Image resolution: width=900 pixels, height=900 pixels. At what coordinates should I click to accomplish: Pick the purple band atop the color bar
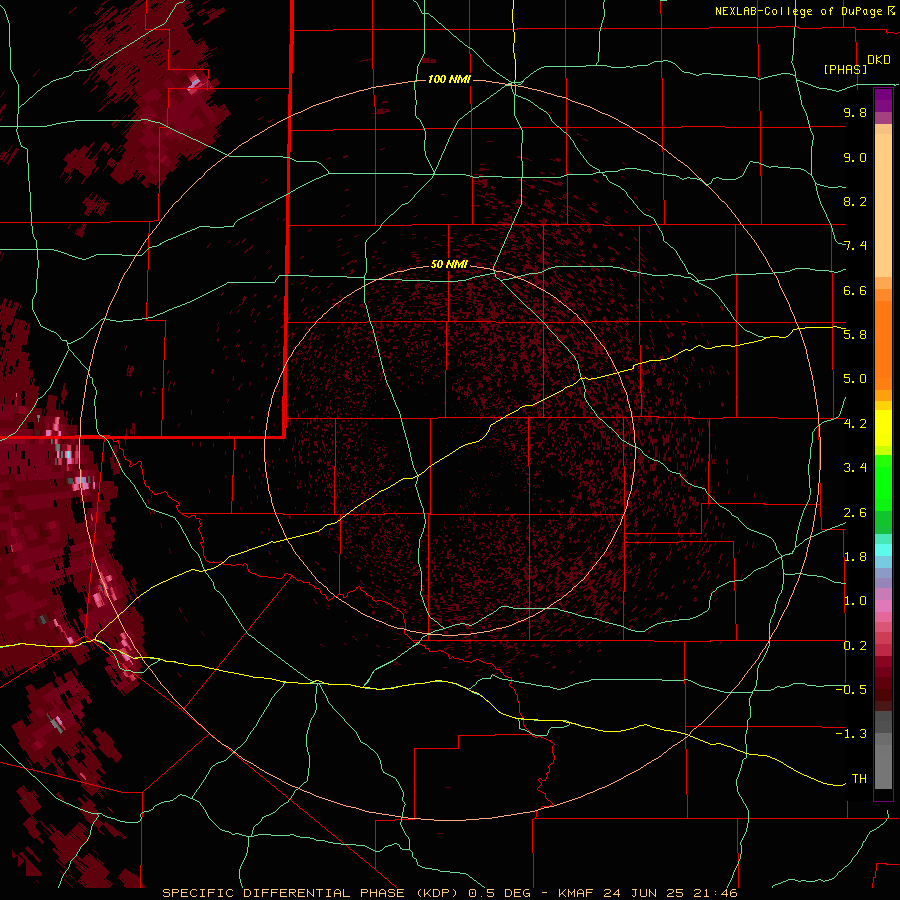[883, 100]
